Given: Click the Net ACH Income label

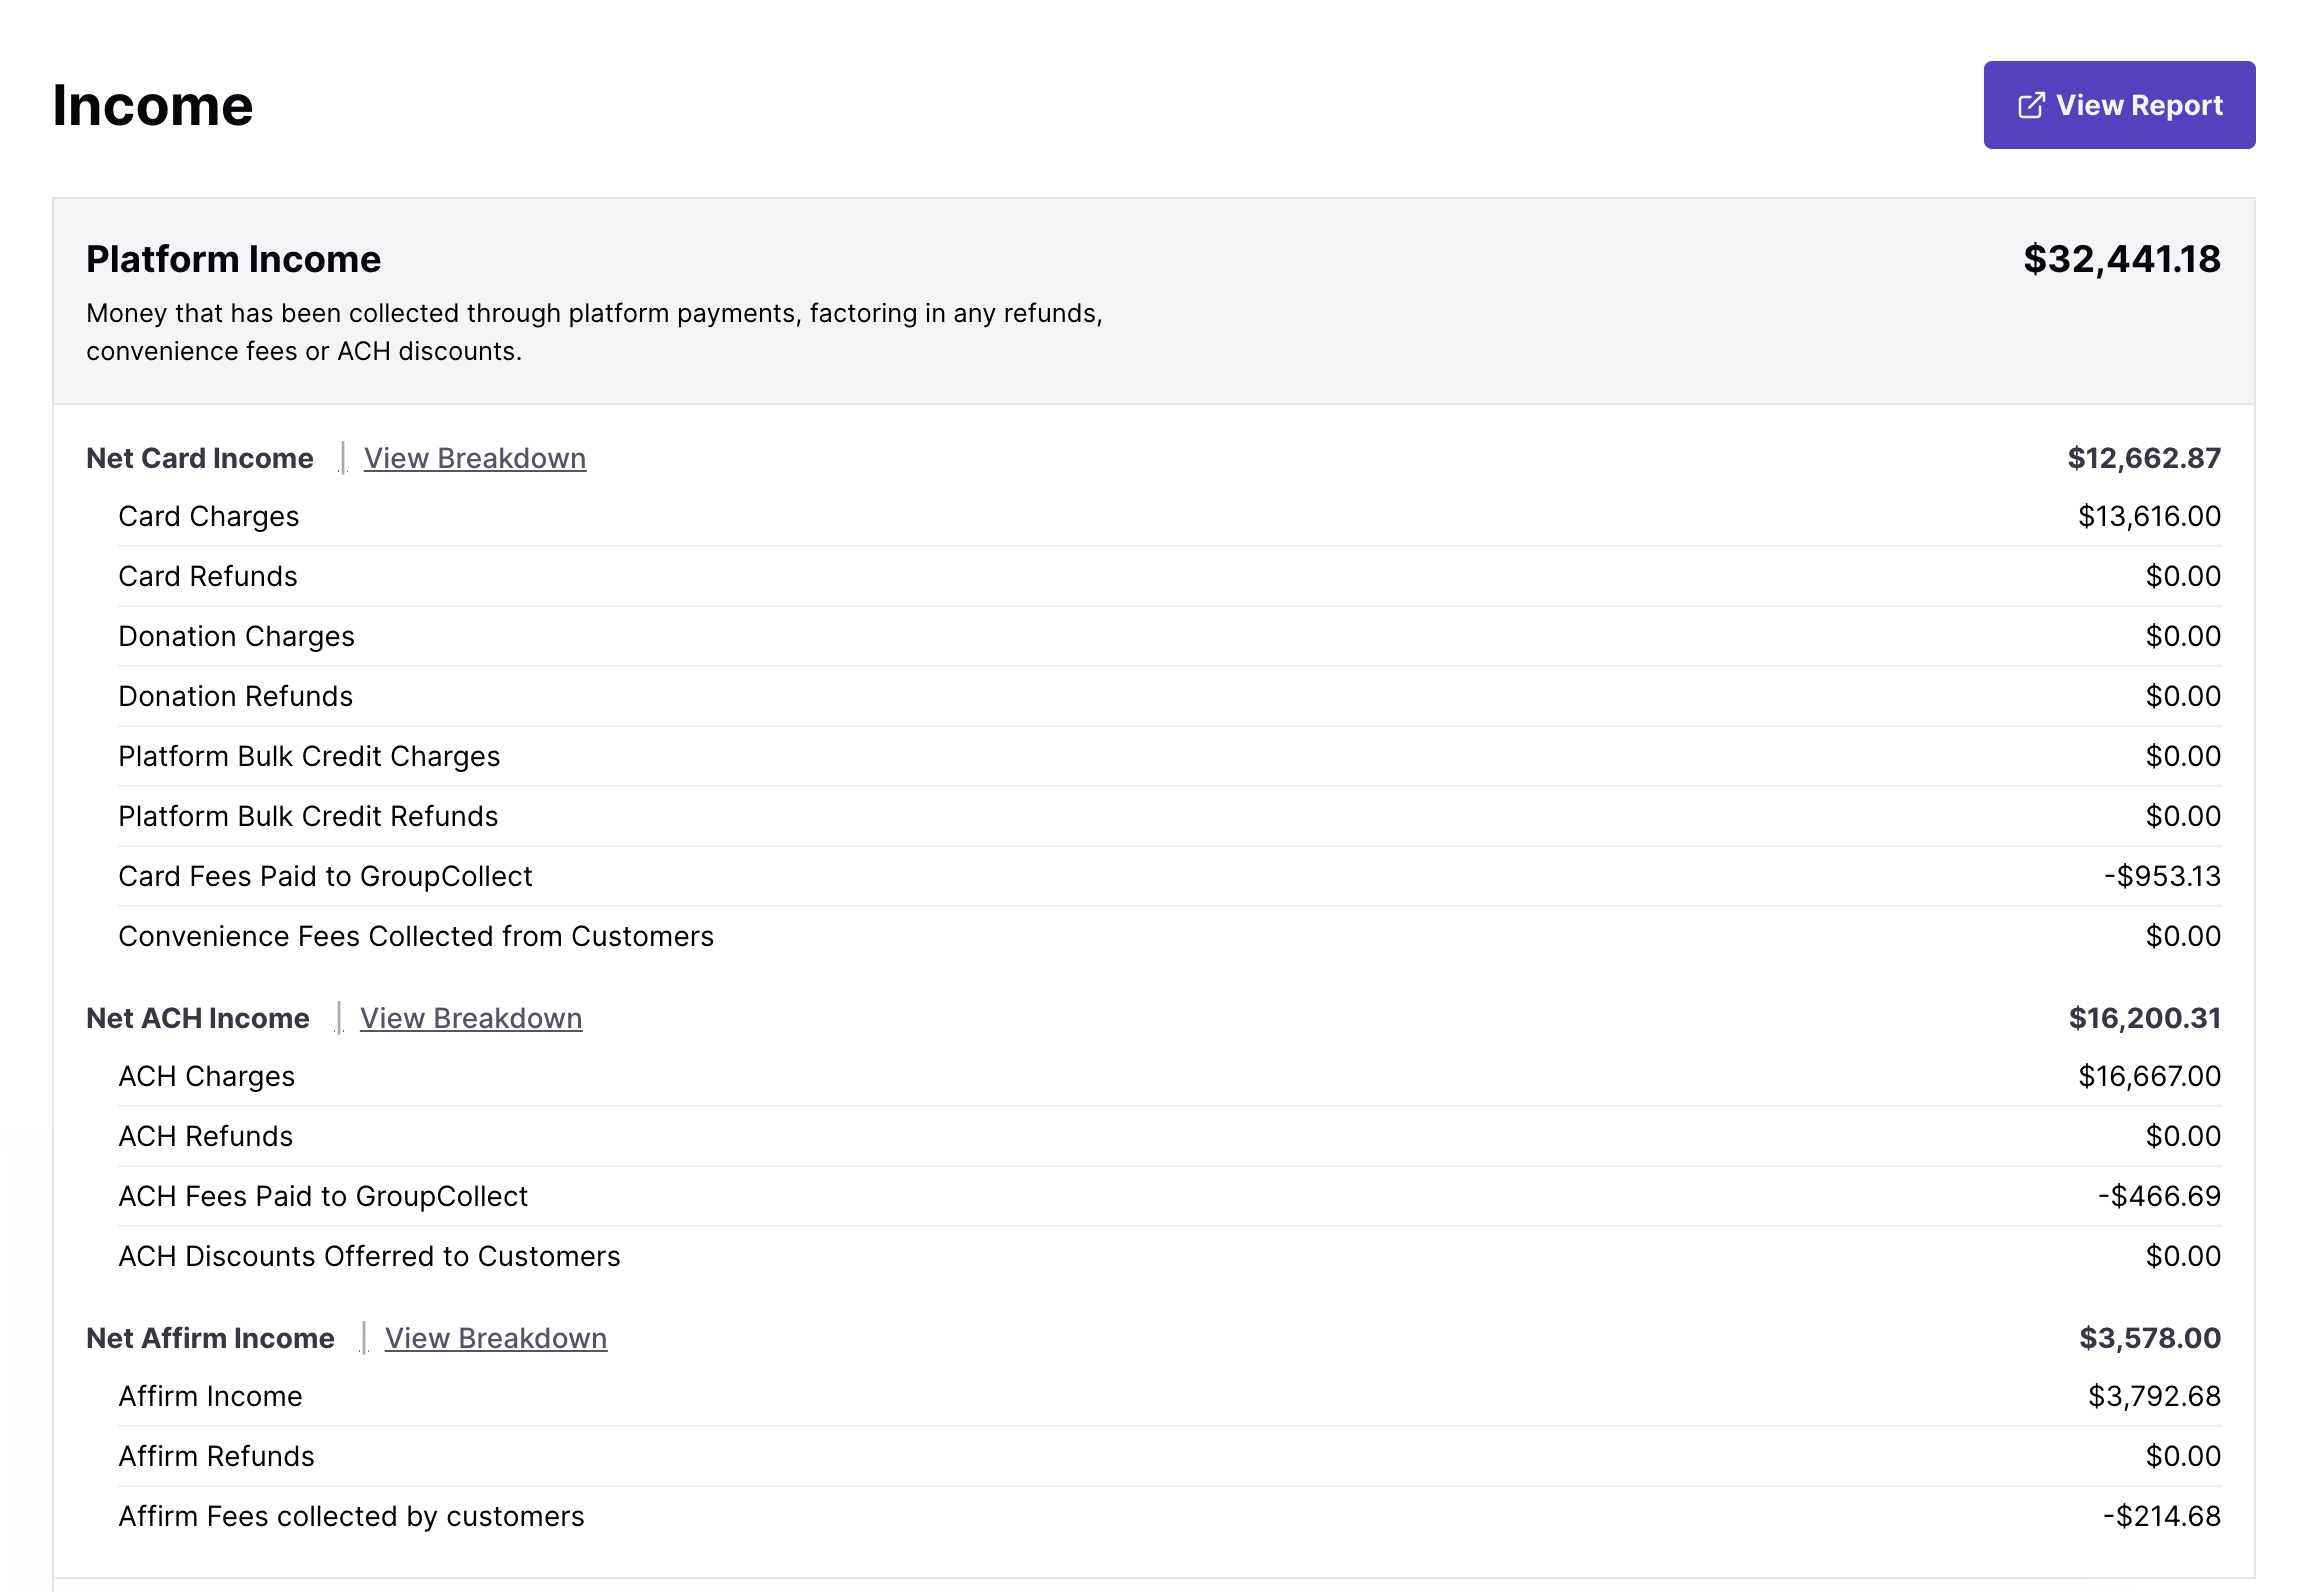Looking at the screenshot, I should (x=198, y=1018).
